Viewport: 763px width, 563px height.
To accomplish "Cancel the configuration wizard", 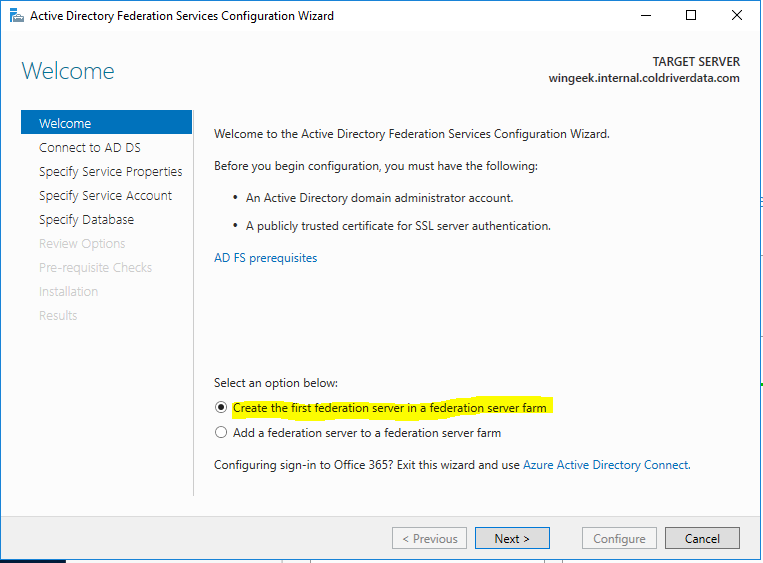I will (x=702, y=538).
